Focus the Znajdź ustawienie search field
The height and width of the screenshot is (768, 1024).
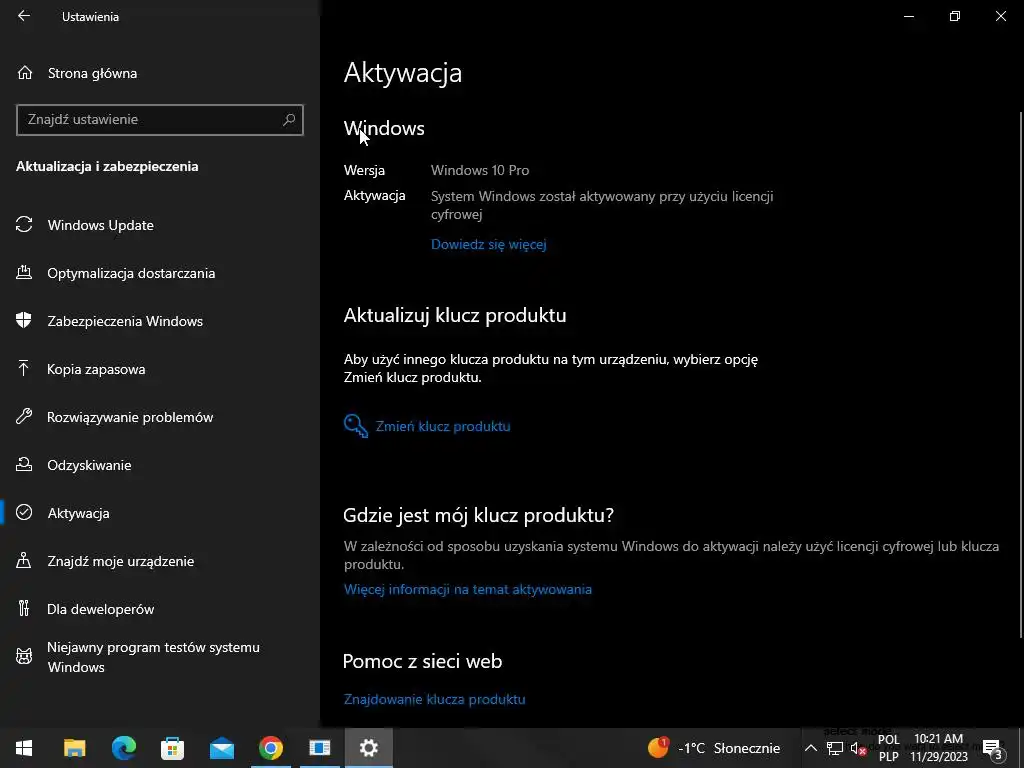coord(160,120)
